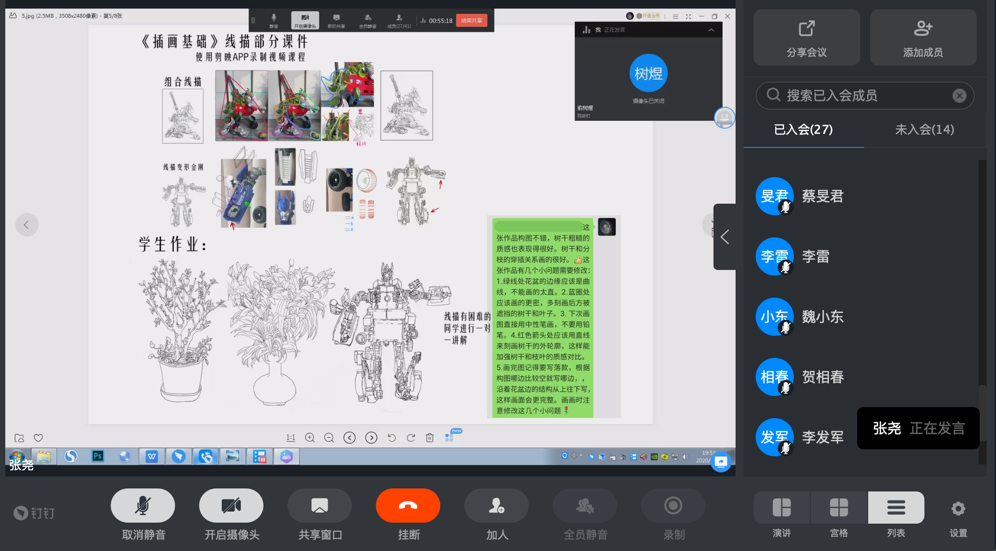The image size is (996, 551).
Task: Collapse the member side panel arrow
Action: 725,237
